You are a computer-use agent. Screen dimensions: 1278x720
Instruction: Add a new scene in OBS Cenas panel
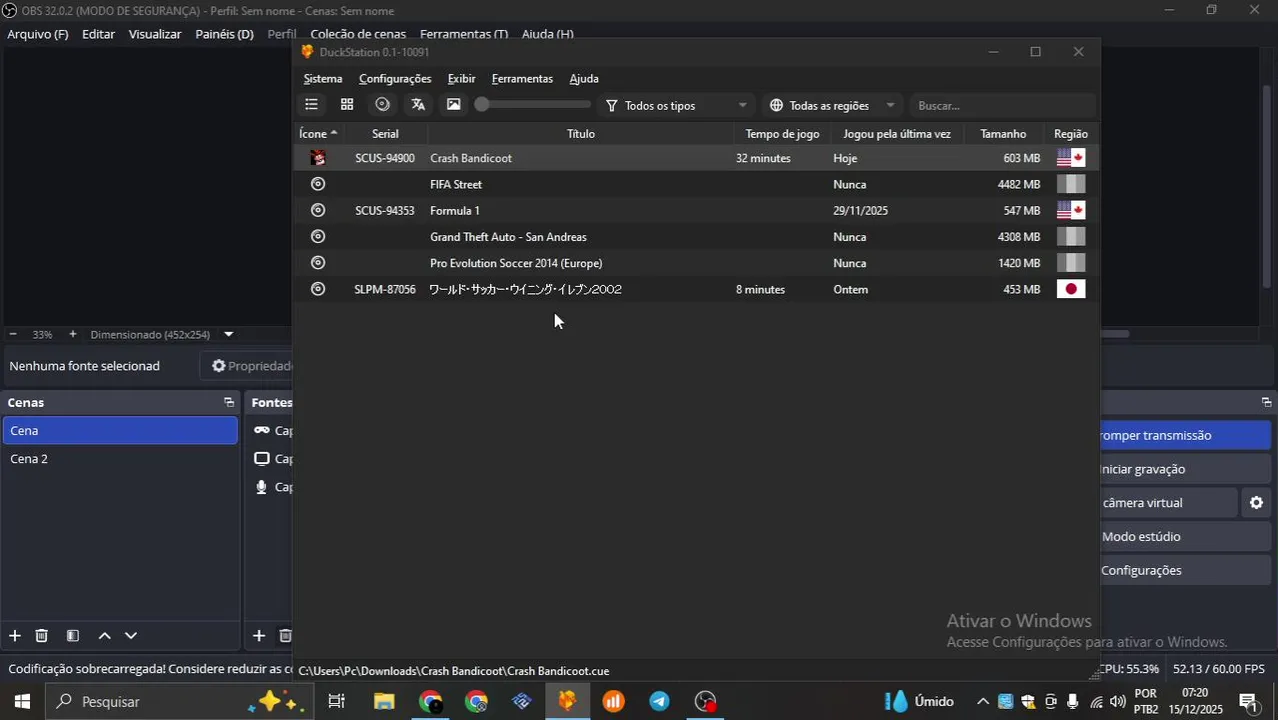click(15, 636)
